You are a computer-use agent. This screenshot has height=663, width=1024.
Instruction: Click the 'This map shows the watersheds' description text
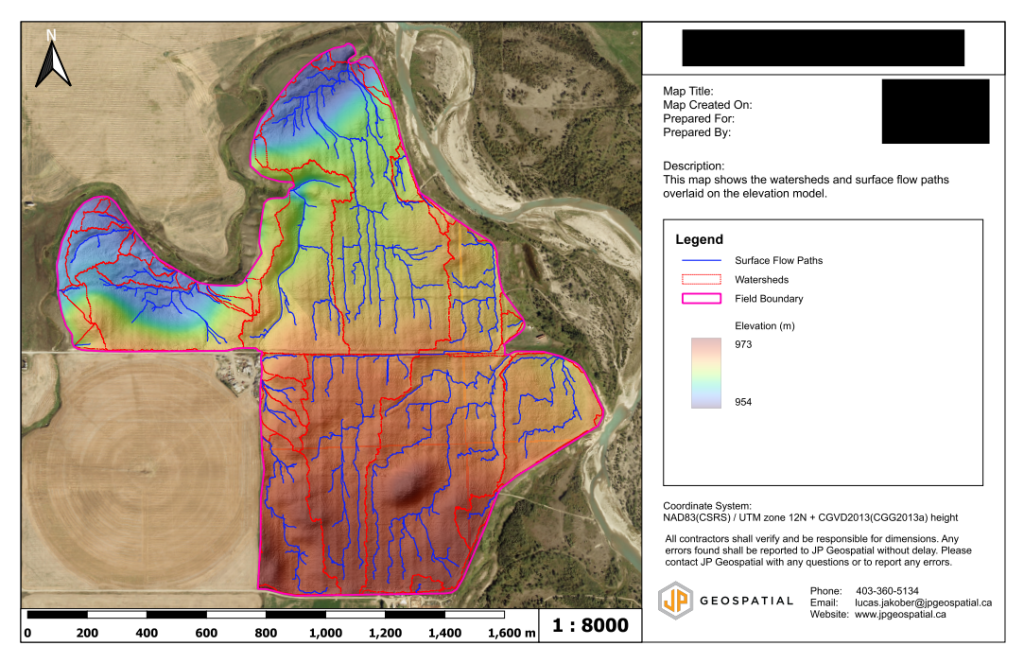click(x=806, y=187)
